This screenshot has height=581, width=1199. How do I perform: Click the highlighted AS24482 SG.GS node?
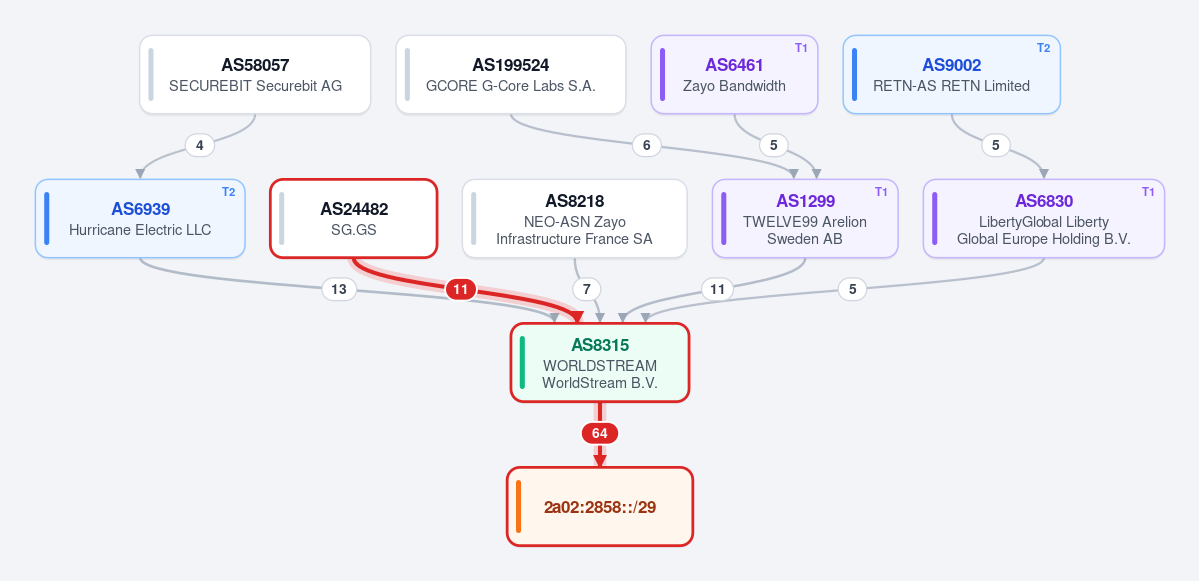coord(353,219)
